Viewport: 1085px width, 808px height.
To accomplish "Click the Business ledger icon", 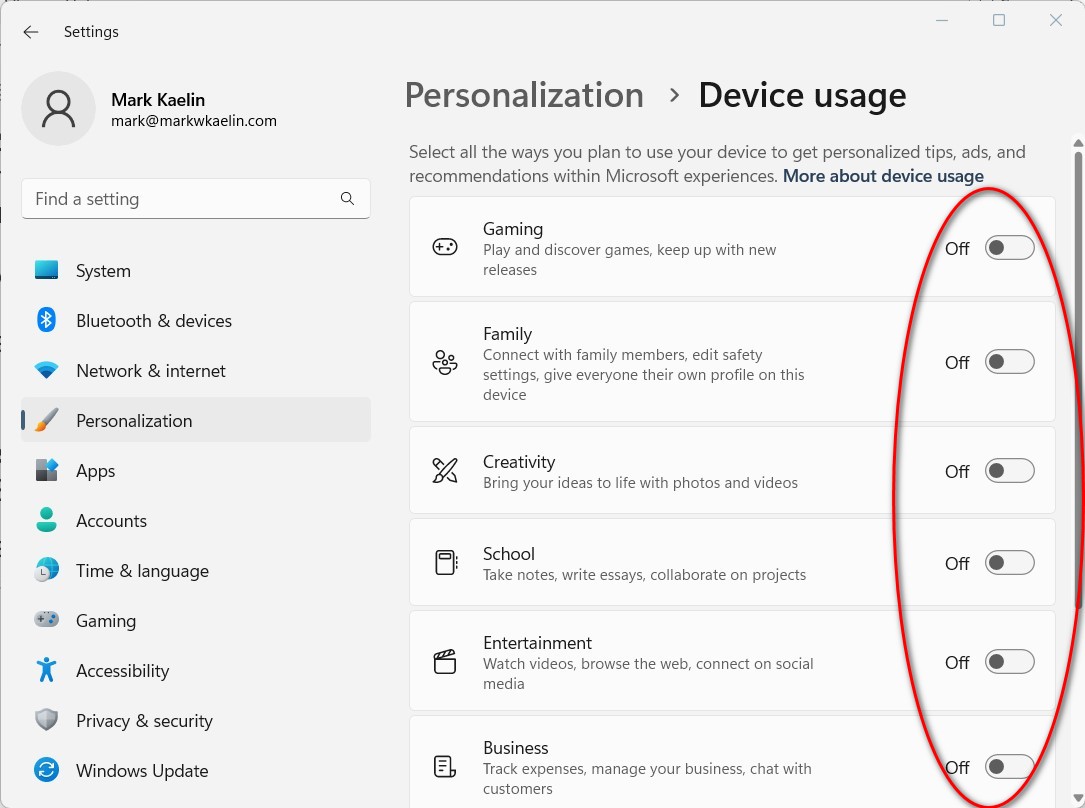I will [444, 765].
